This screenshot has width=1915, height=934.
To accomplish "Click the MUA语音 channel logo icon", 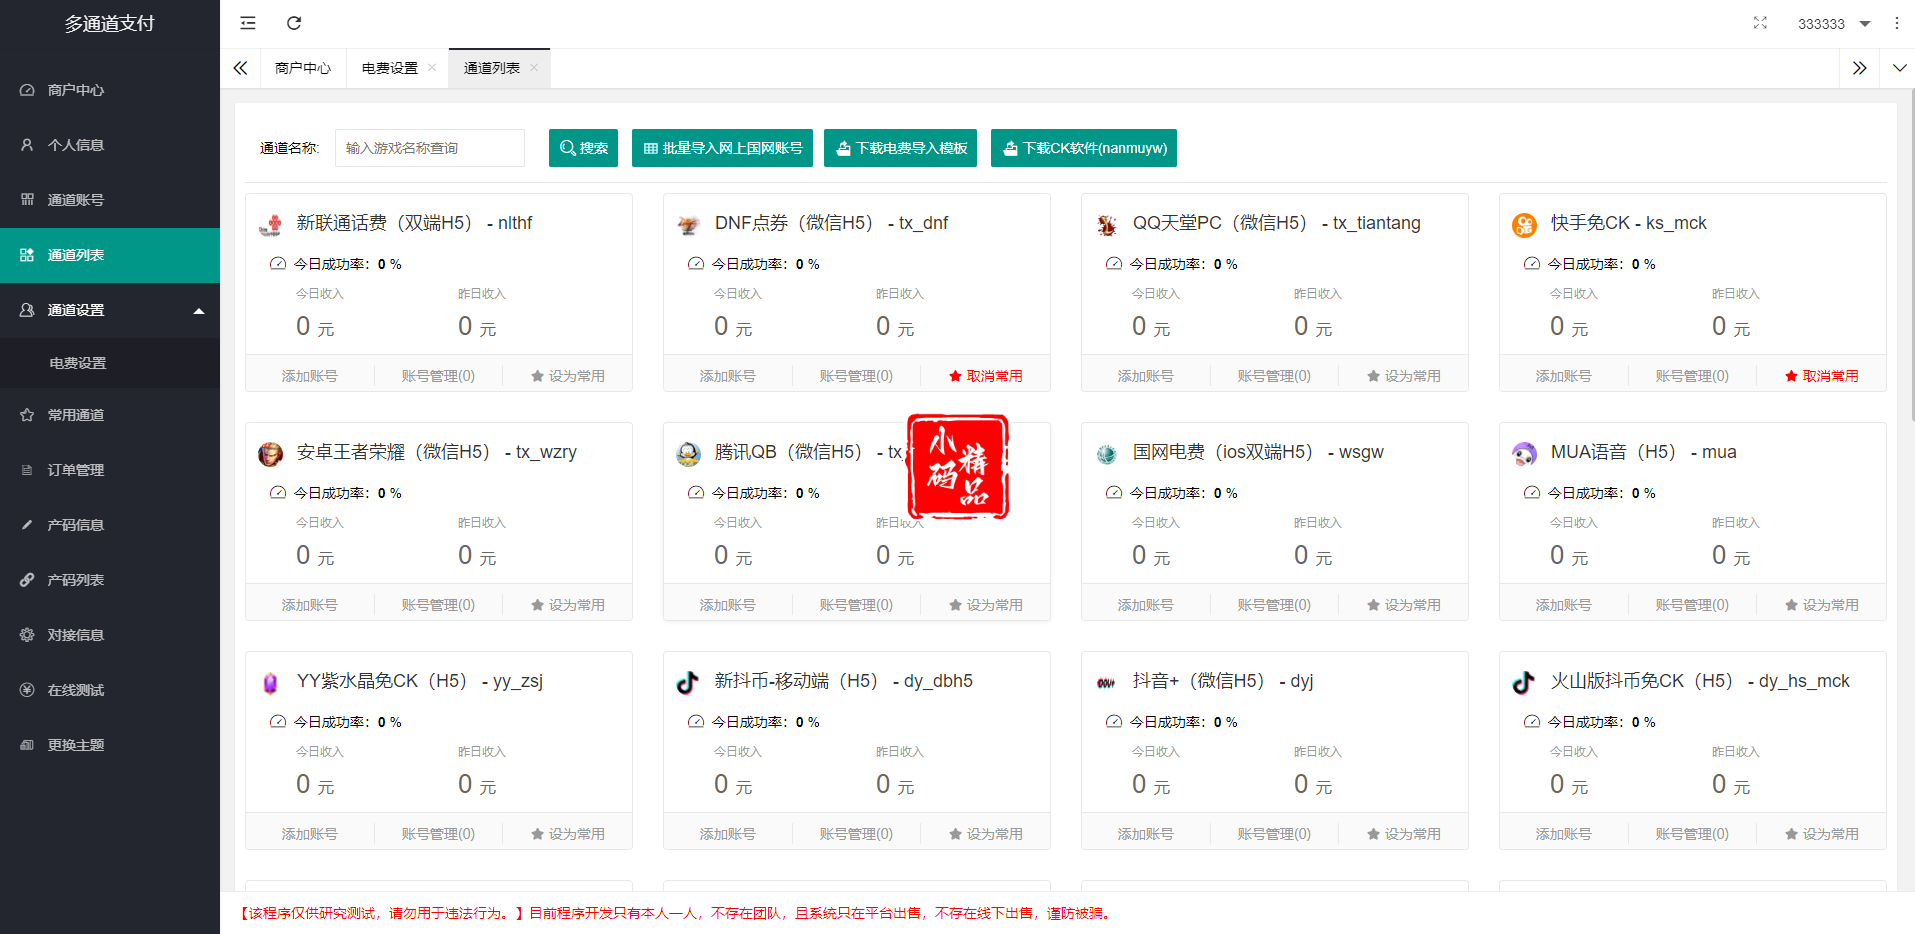I will [x=1524, y=454].
